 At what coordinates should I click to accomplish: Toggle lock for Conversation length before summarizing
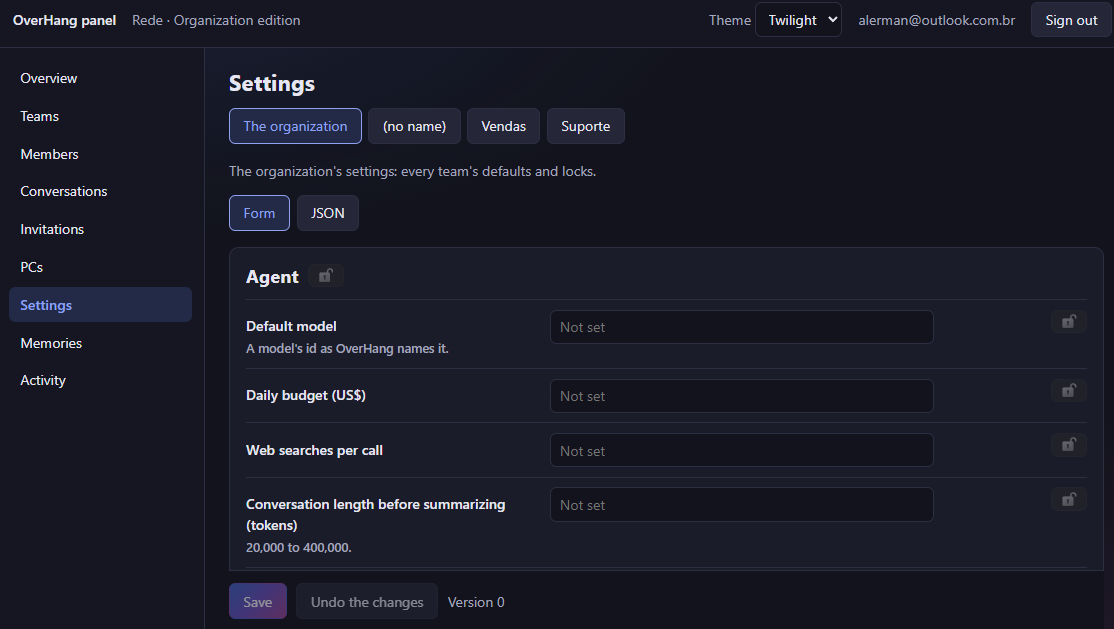point(1069,500)
